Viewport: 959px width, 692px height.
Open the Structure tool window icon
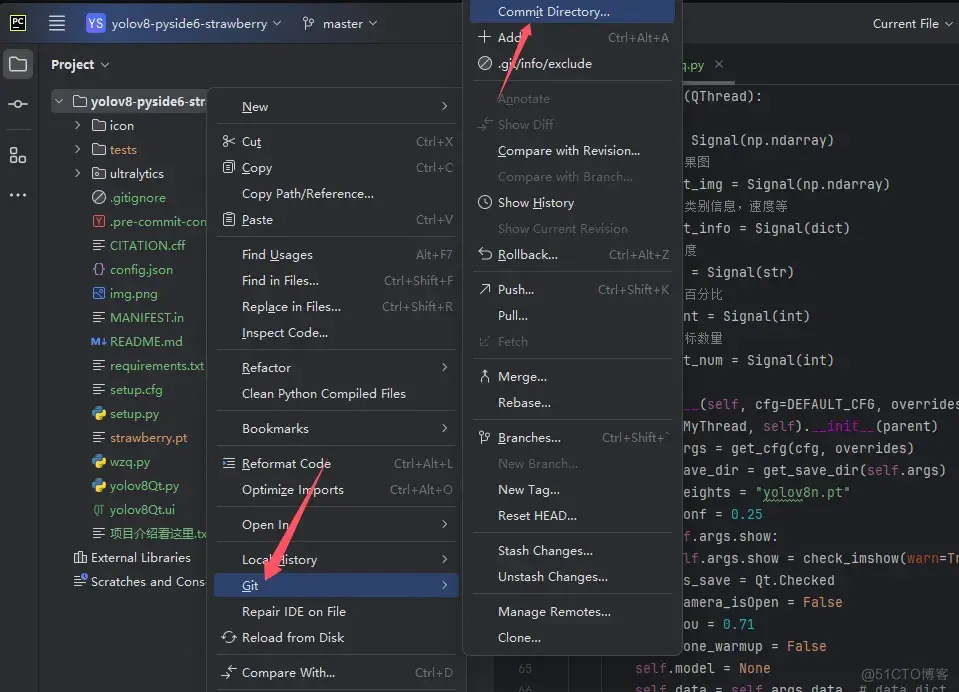[x=18, y=155]
